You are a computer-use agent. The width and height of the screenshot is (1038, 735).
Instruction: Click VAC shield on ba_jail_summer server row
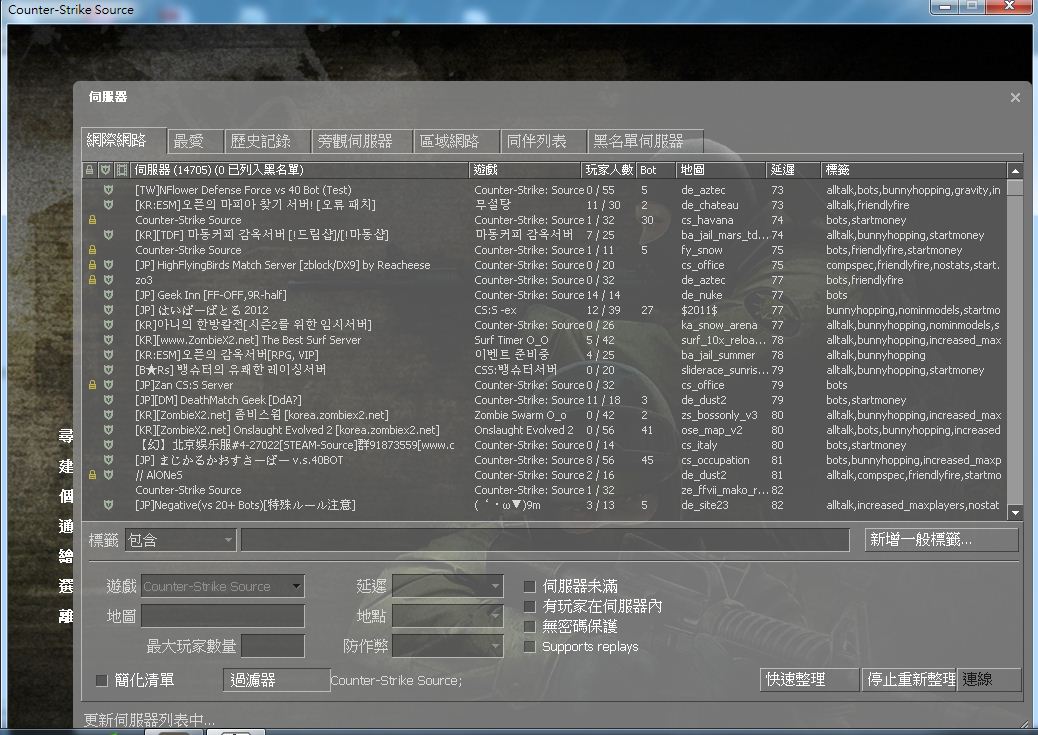tap(109, 355)
